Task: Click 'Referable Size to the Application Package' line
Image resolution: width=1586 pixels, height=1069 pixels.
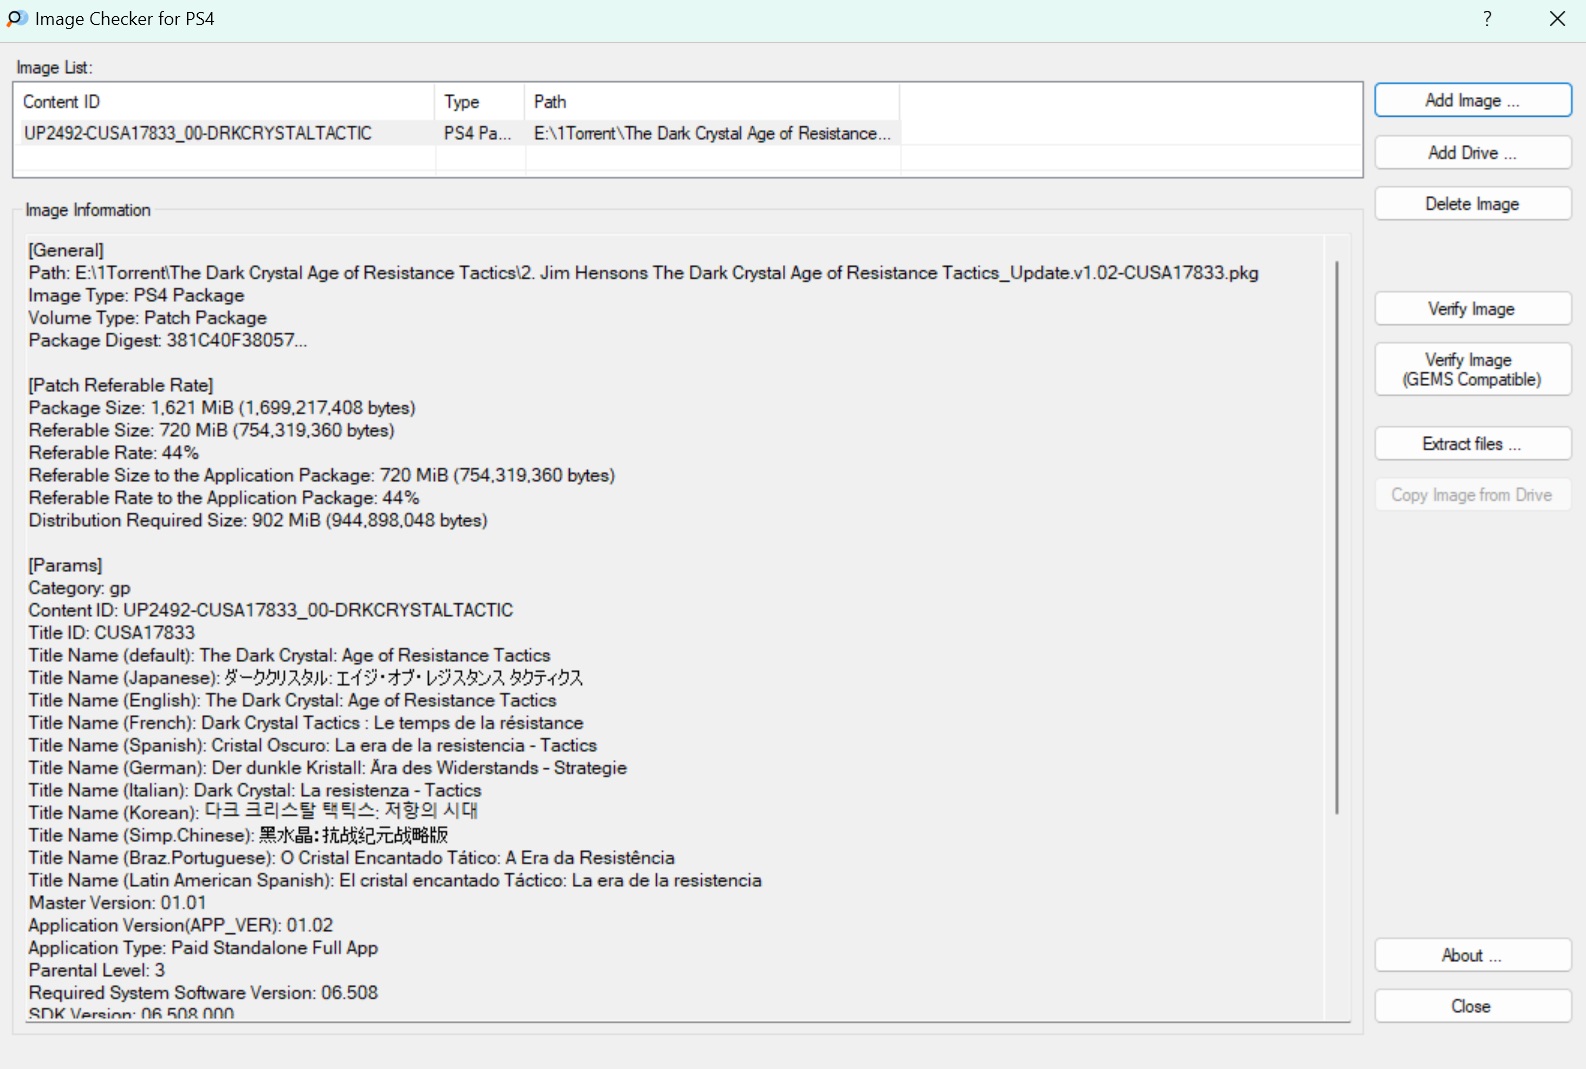Action: coord(322,475)
